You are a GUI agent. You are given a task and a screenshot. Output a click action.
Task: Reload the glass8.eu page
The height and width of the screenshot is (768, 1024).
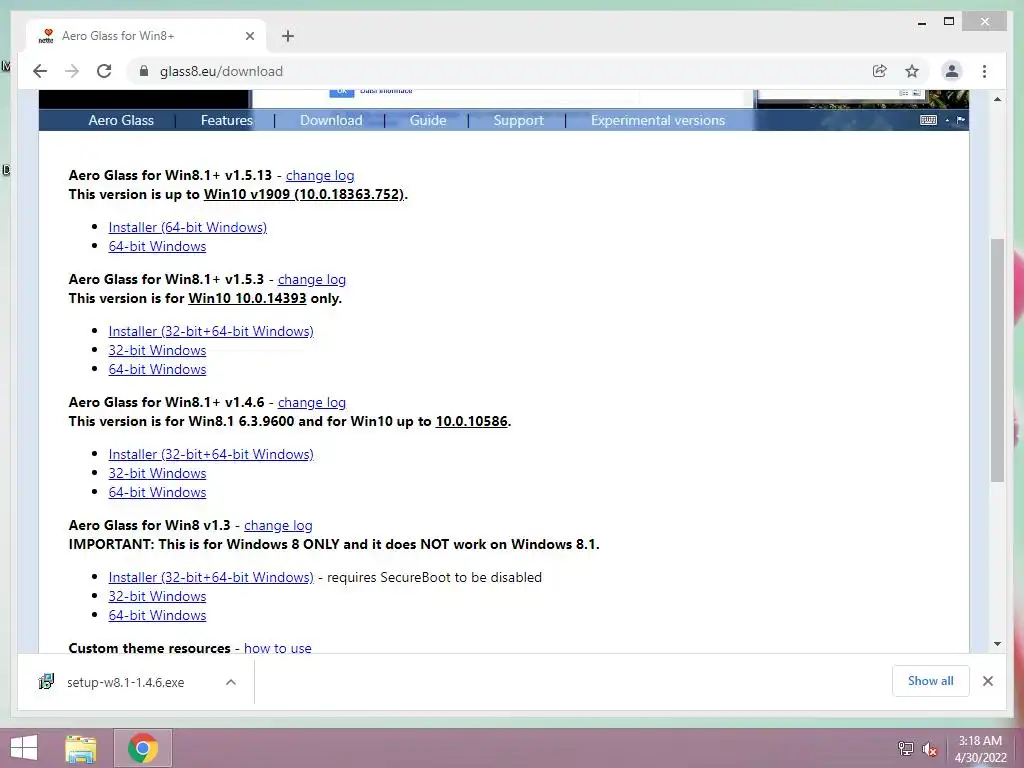point(104,71)
